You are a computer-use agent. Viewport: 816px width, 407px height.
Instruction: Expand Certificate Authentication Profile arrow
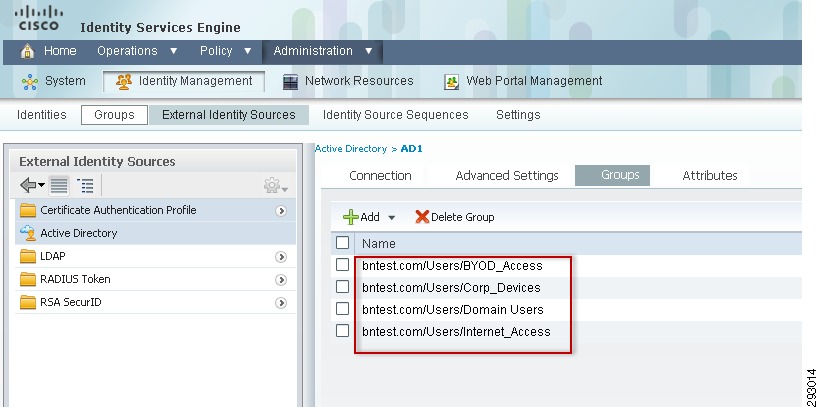point(281,211)
